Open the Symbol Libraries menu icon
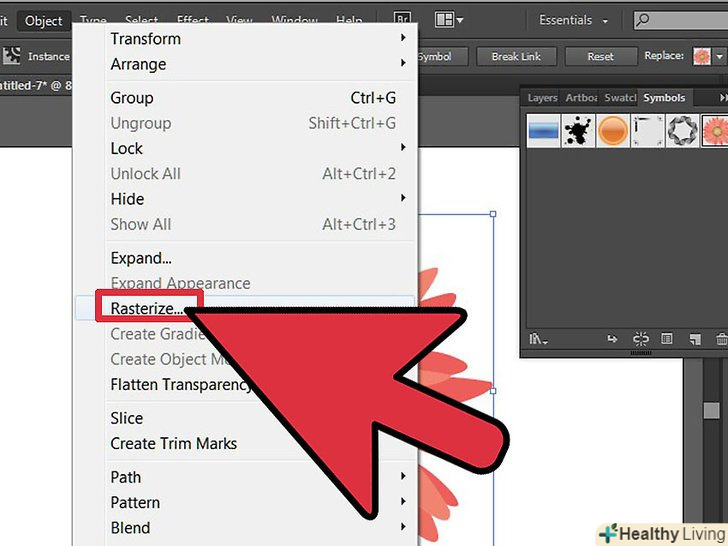The image size is (728, 546). pos(538,339)
